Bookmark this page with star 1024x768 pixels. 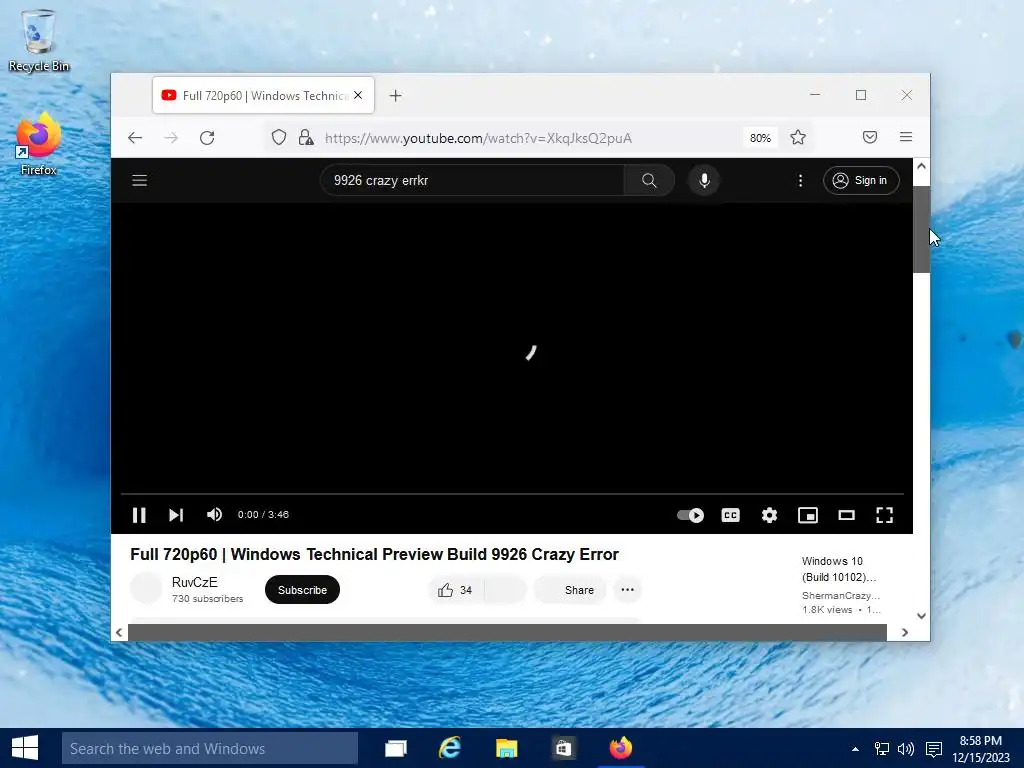coord(798,137)
